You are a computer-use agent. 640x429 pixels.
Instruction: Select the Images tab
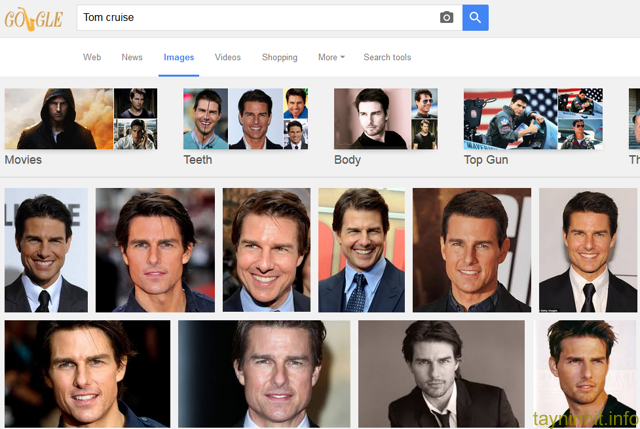point(179,57)
